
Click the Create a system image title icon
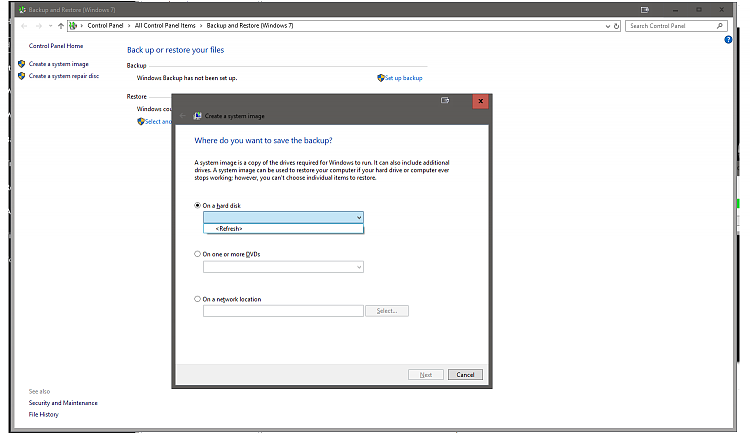[x=197, y=116]
